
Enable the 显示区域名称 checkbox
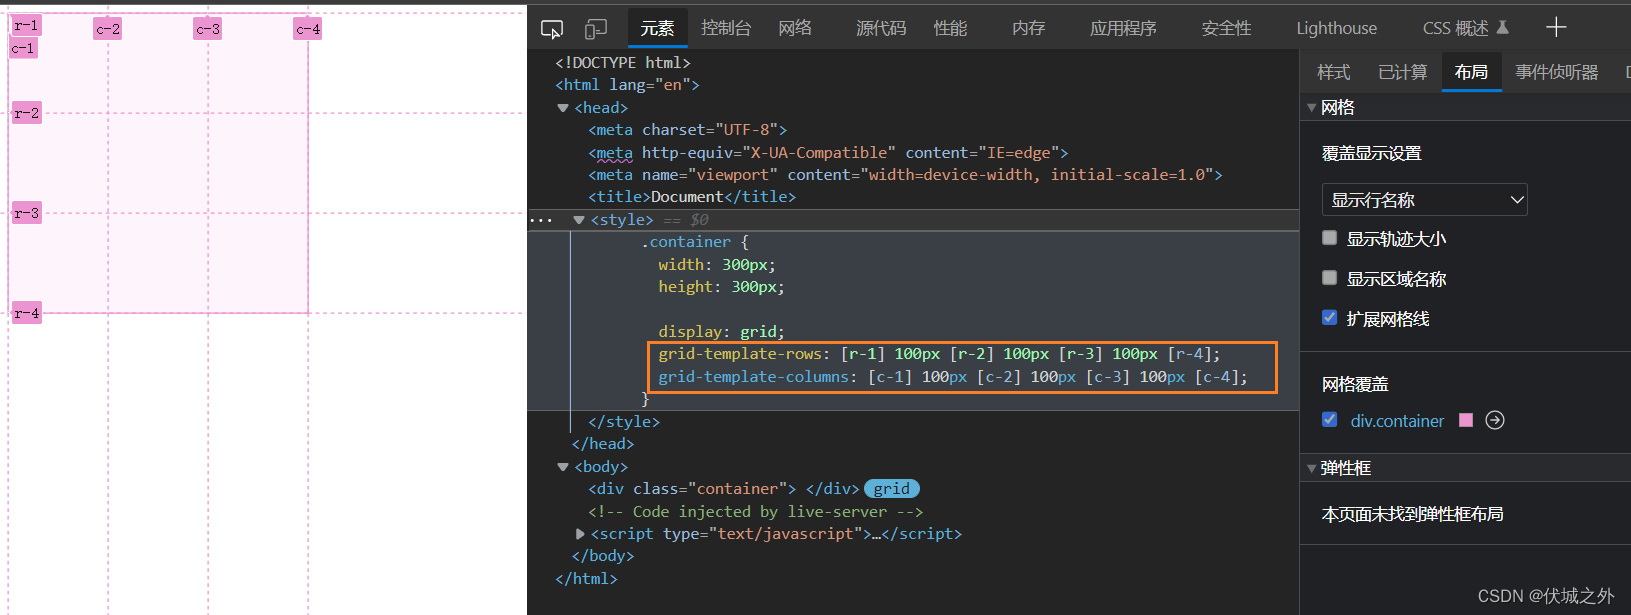(1329, 278)
